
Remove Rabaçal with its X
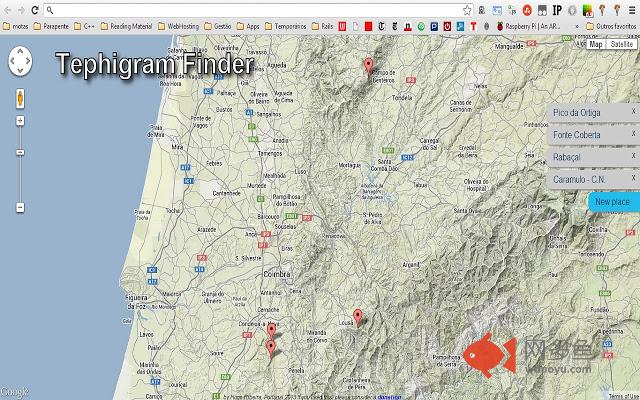[633, 156]
